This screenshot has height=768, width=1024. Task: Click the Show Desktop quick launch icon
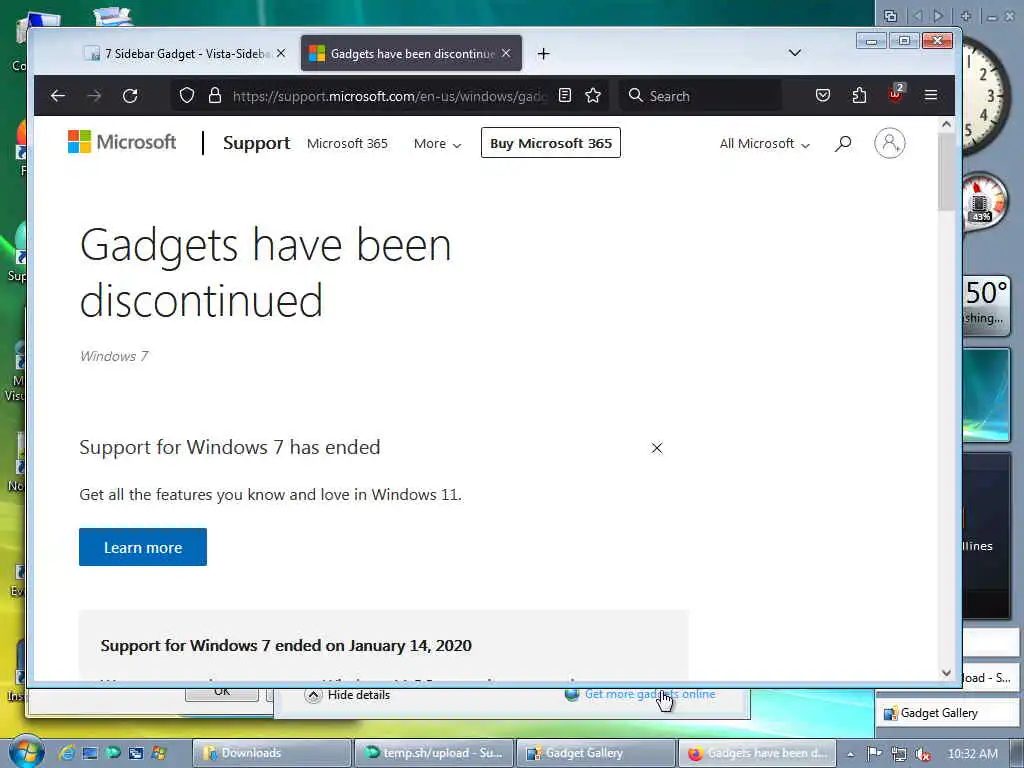(x=90, y=753)
